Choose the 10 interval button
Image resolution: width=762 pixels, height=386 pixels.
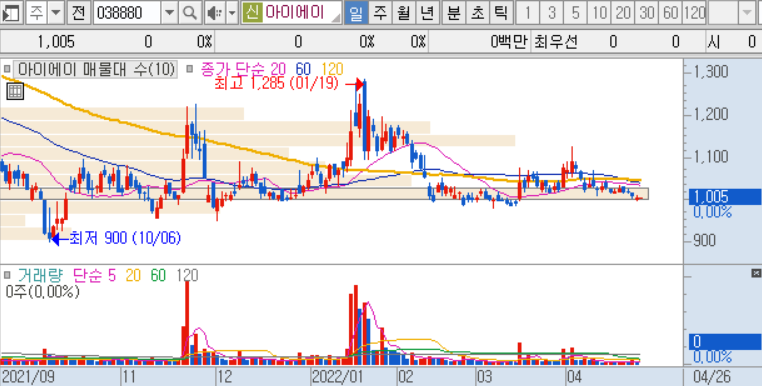[599, 13]
